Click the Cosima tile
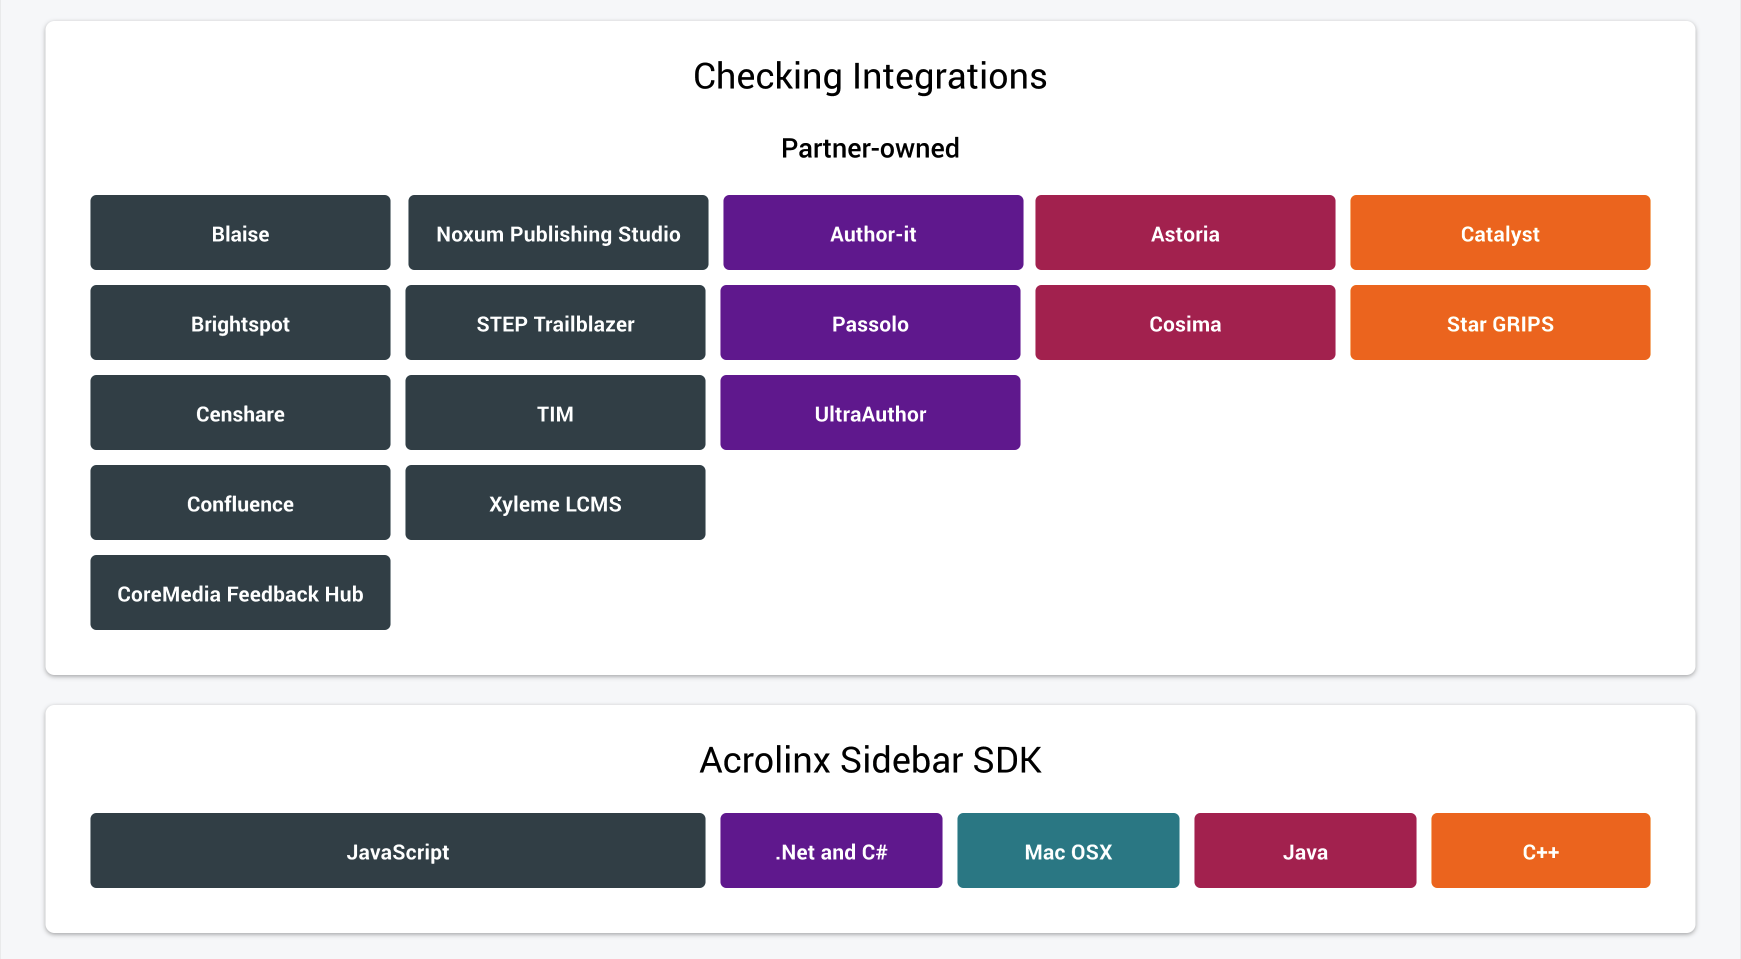The height and width of the screenshot is (959, 1741). click(x=1185, y=322)
